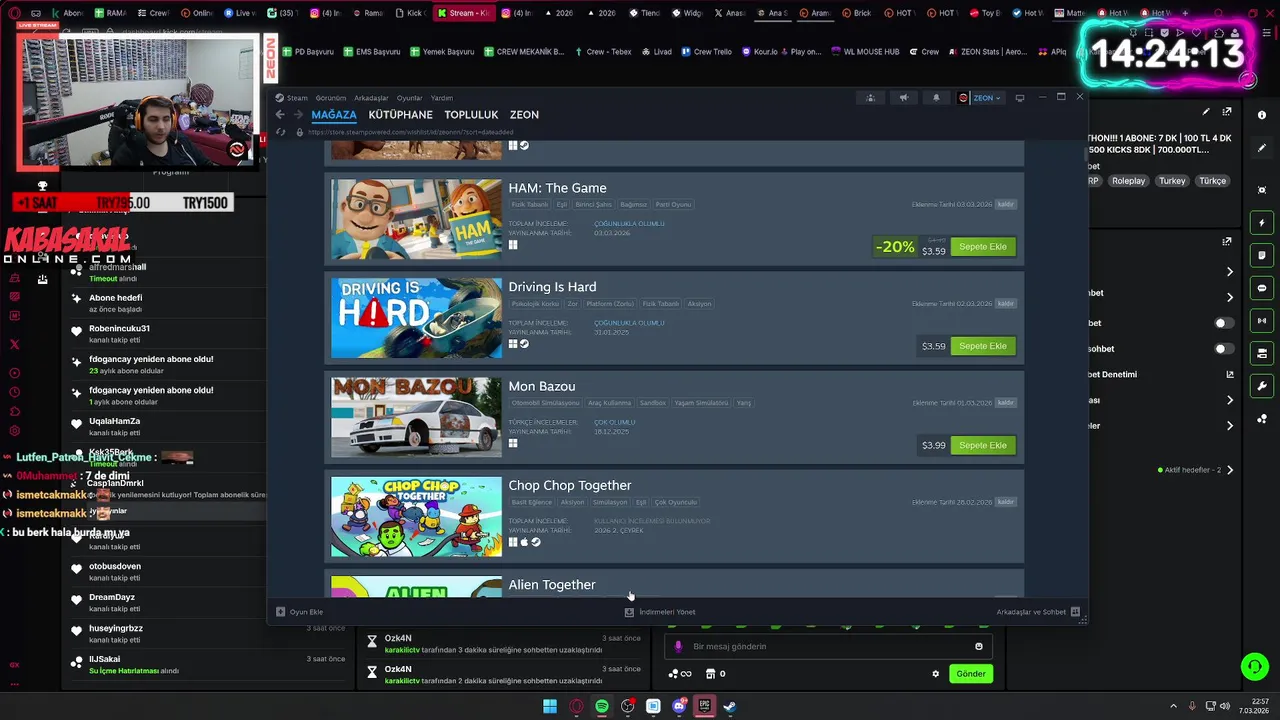Open Spotify from the taskbar

click(602, 706)
